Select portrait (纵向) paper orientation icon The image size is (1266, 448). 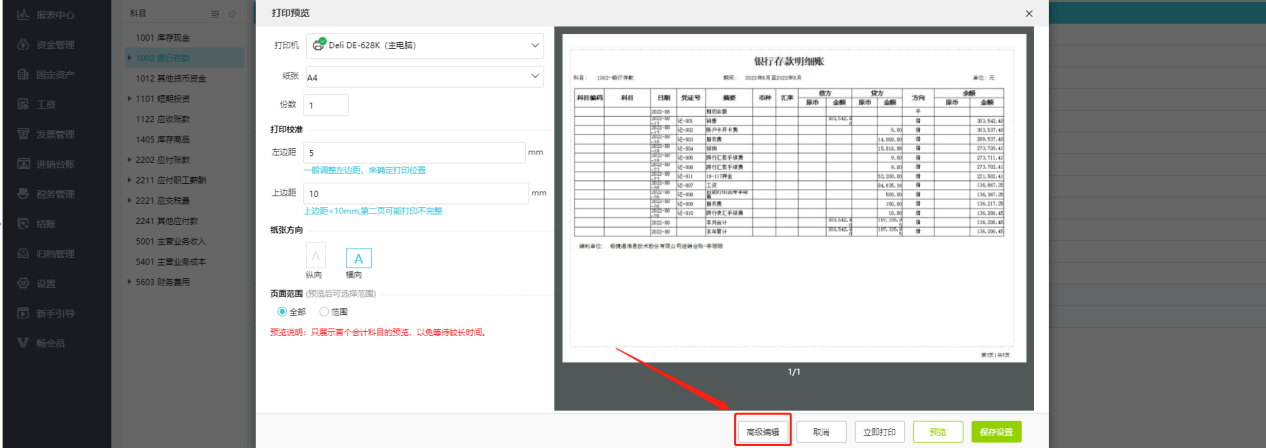click(x=314, y=256)
